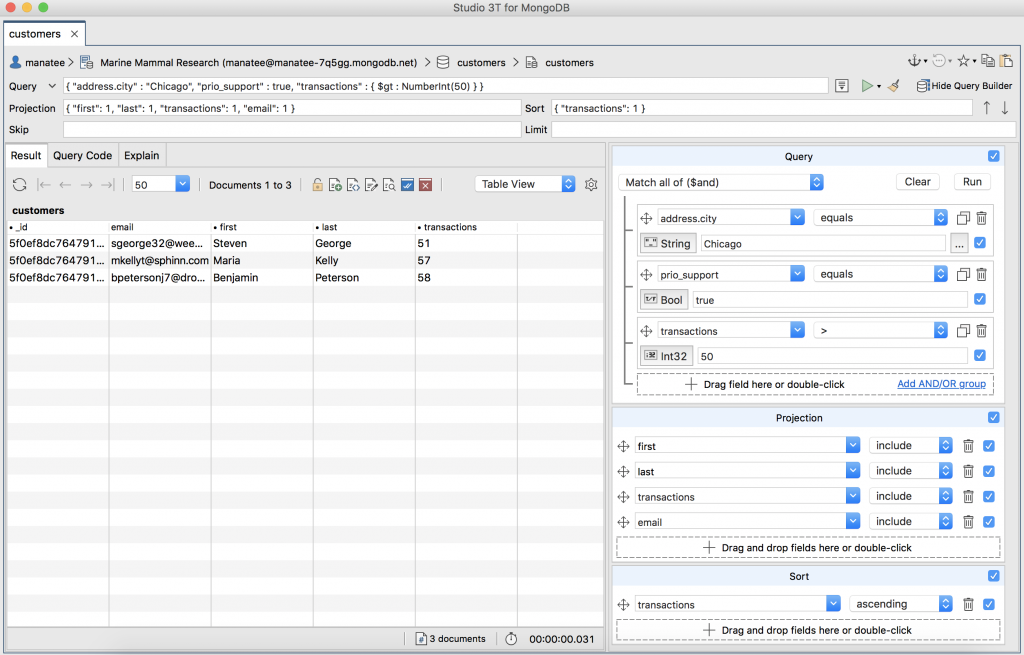Duplicate the prio_support query condition
The height and width of the screenshot is (655, 1024).
tap(963, 274)
